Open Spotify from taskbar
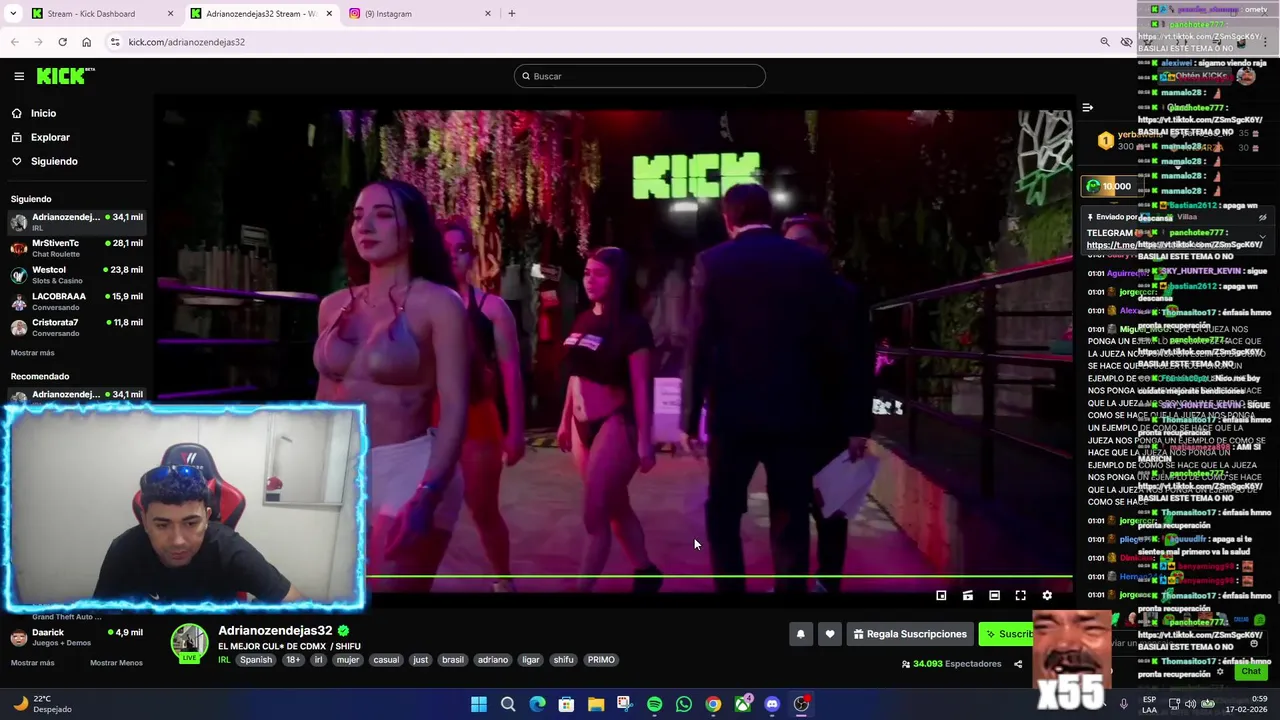The image size is (1280, 720). pyautogui.click(x=654, y=704)
